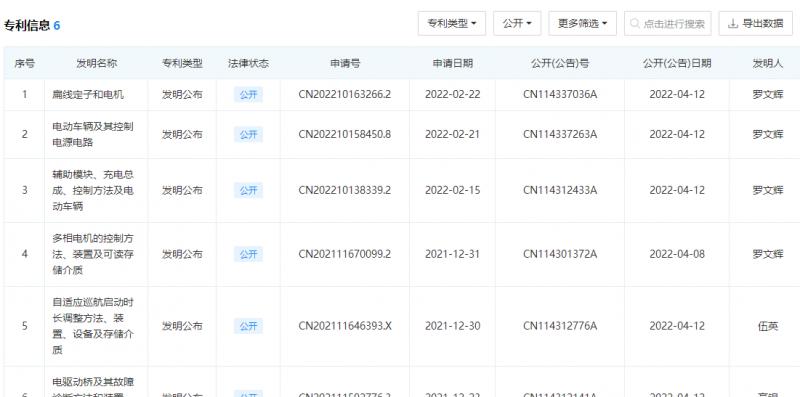The height and width of the screenshot is (397, 800).
Task: Click the 发明名称 column header
Action: coord(96,63)
